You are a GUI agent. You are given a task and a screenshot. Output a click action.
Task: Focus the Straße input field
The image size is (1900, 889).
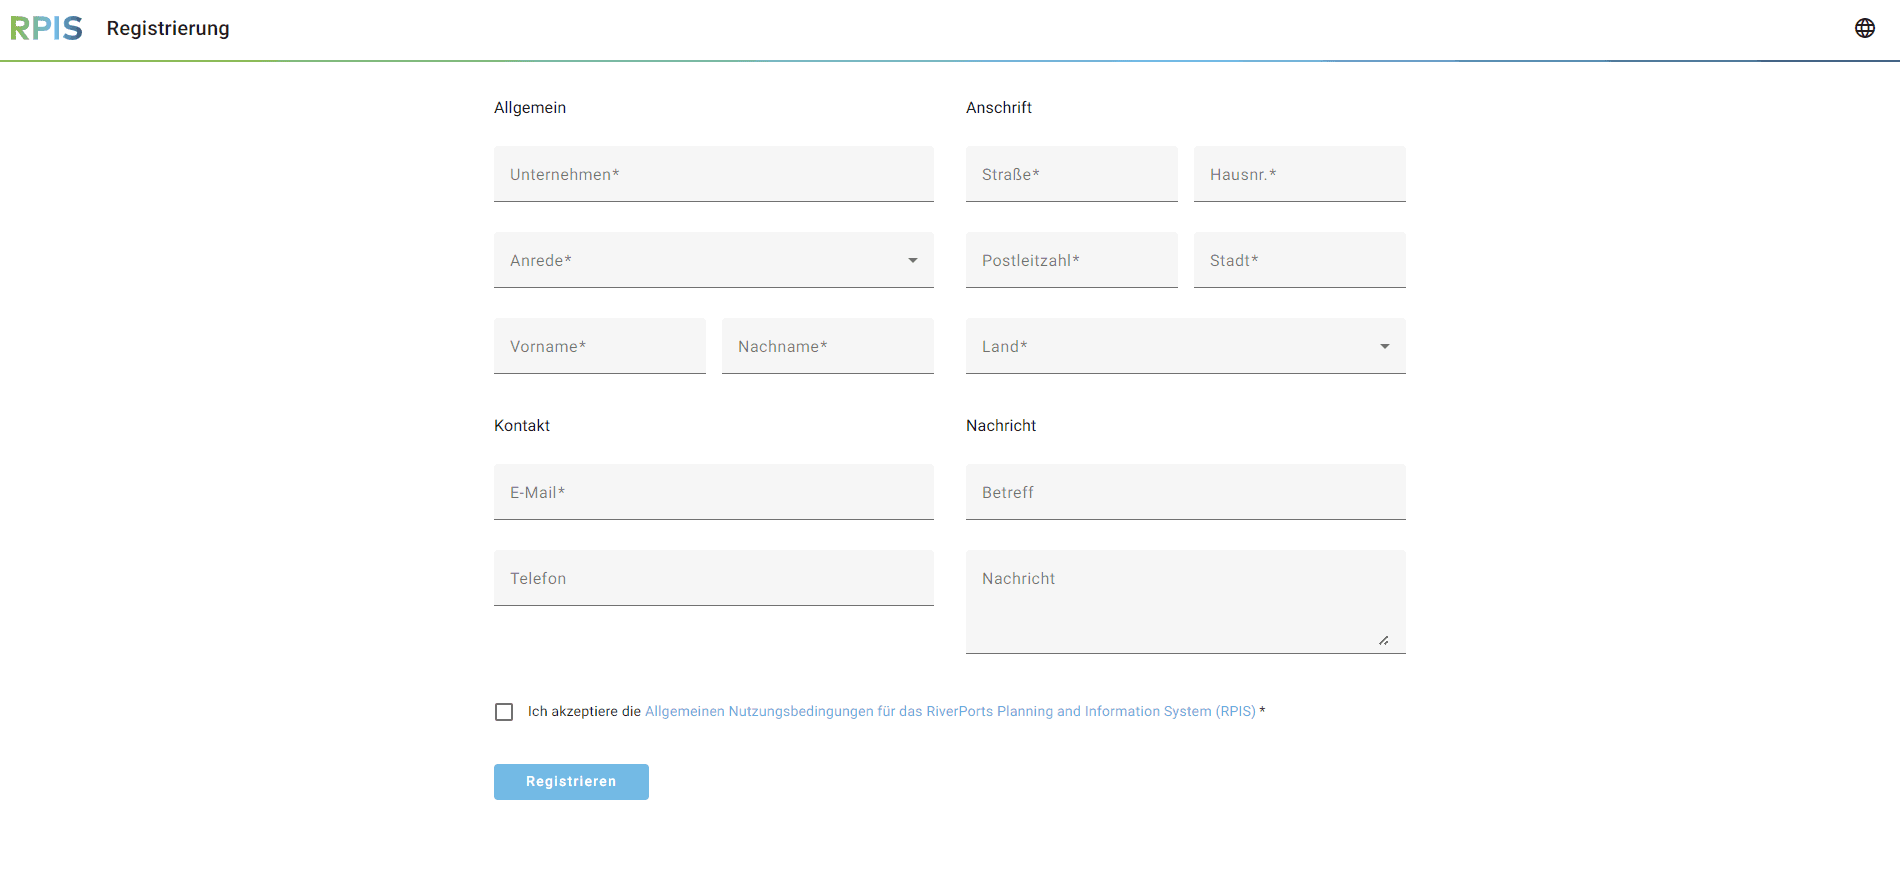pos(1072,174)
